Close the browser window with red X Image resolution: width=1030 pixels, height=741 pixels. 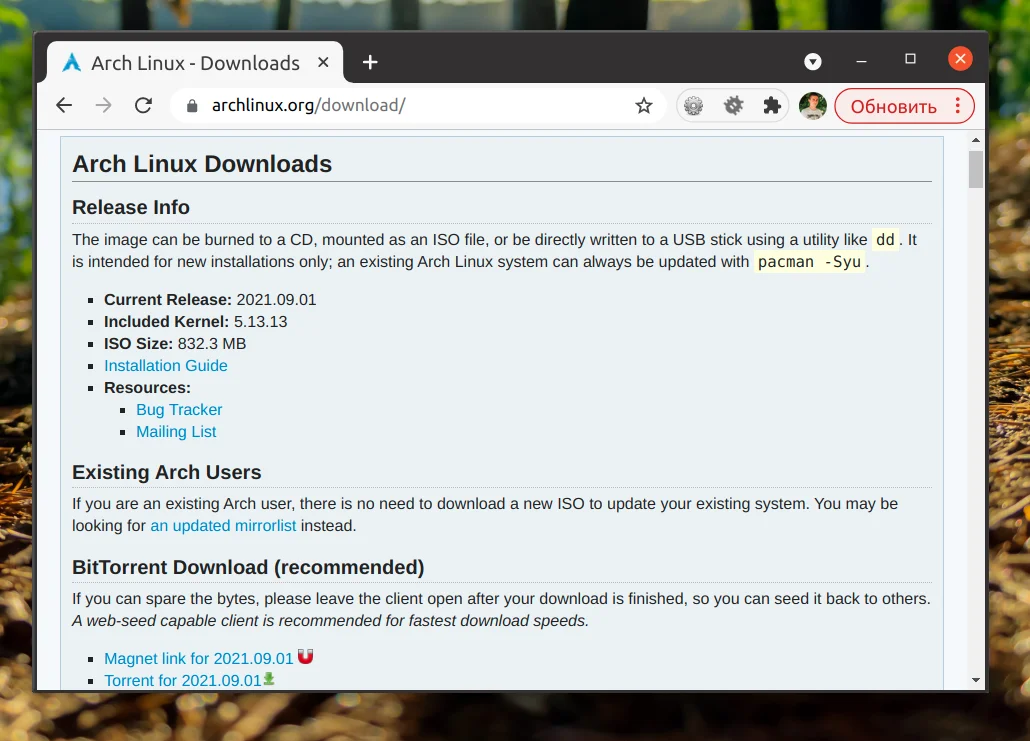[960, 58]
